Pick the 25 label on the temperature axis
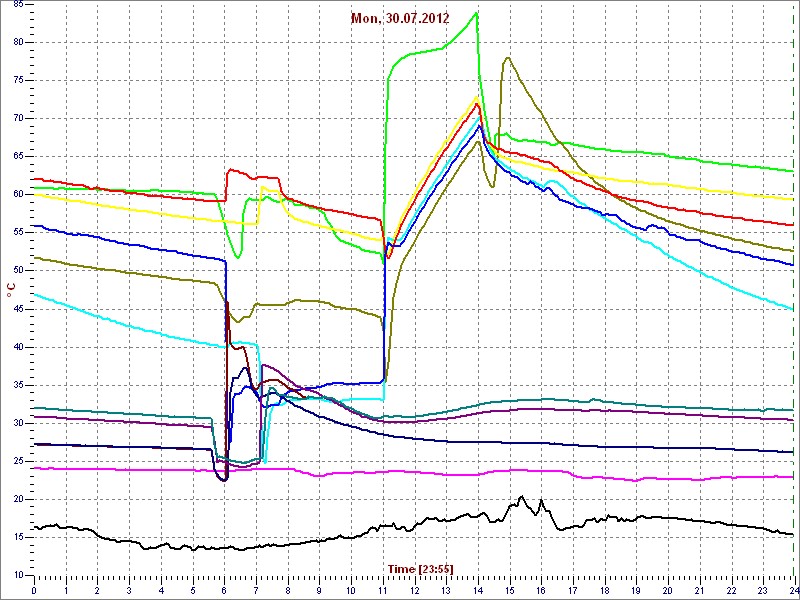Image resolution: width=800 pixels, height=600 pixels. point(19,461)
